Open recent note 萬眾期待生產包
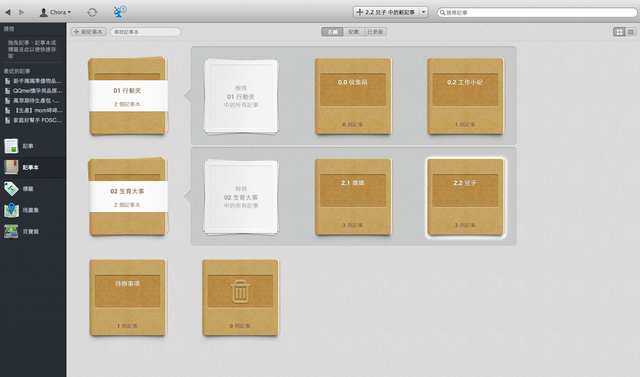 pyautogui.click(x=33, y=100)
